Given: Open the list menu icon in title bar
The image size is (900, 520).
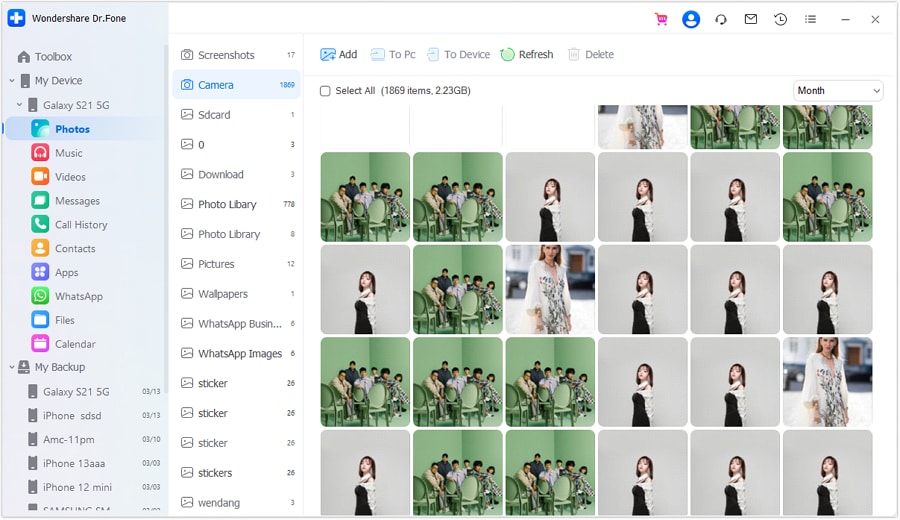Looking at the screenshot, I should [810, 19].
